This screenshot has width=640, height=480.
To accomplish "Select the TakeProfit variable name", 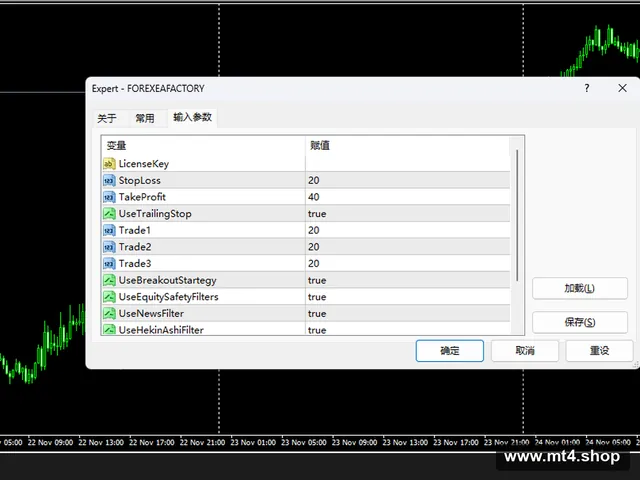I will [x=142, y=197].
